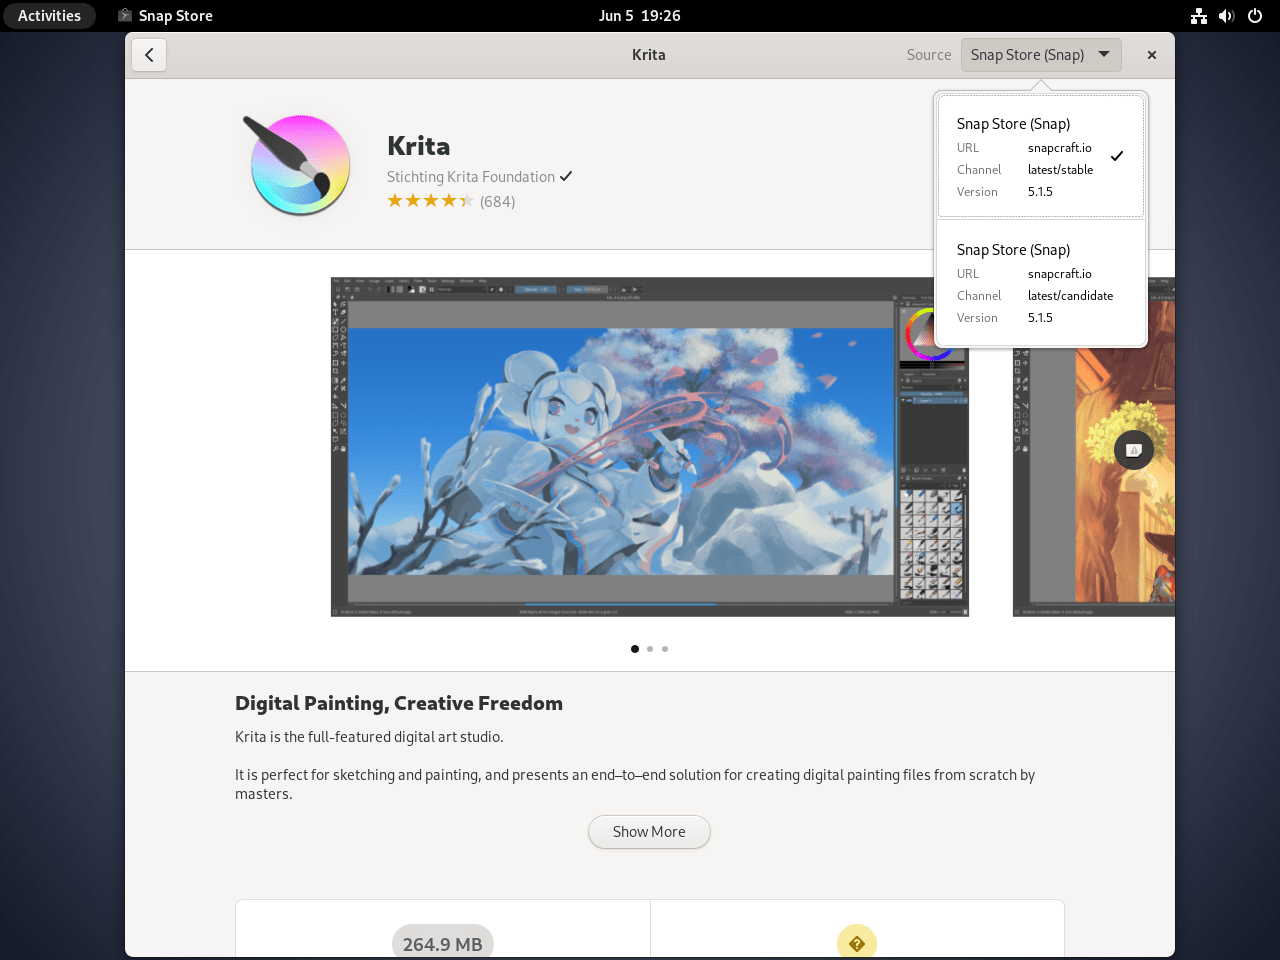Open the Snap Store application menu
The image size is (1280, 960).
click(165, 16)
